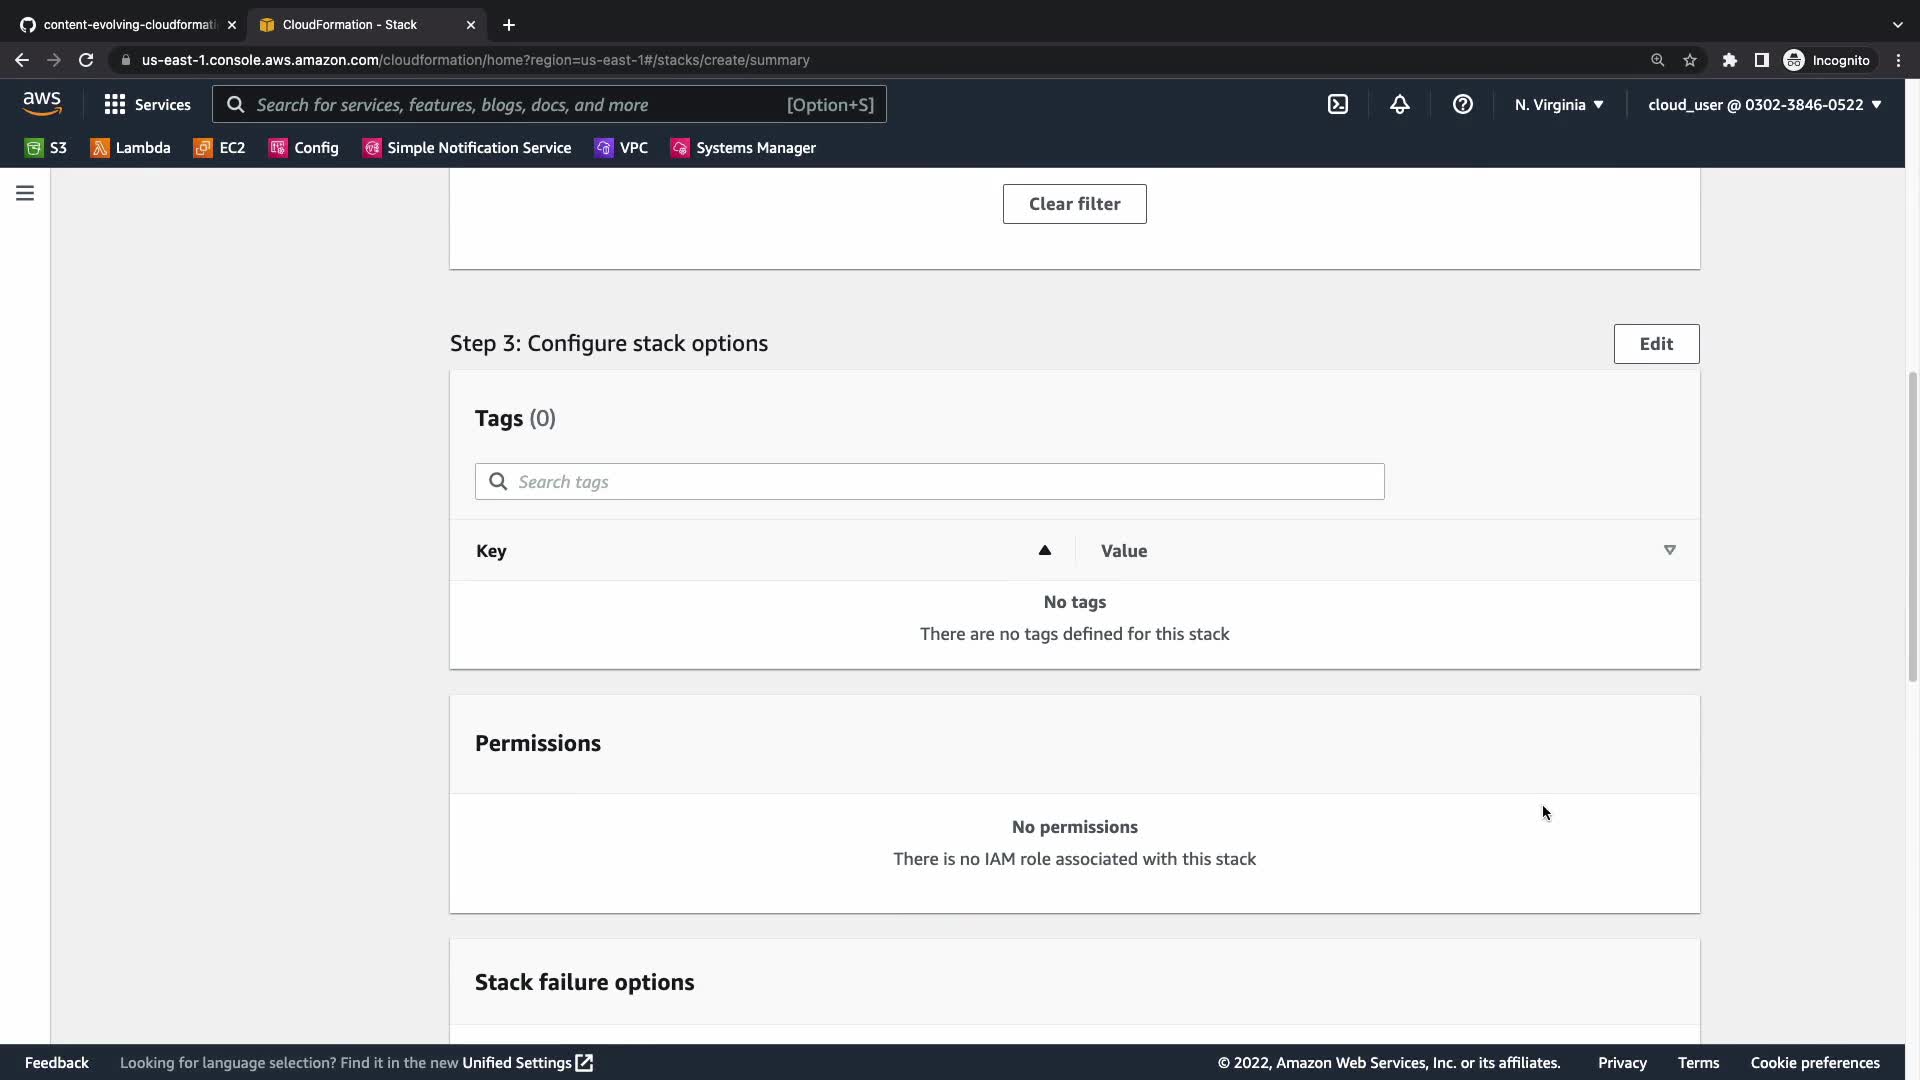
Task: Open the Systems Manager shortcut
Action: pos(743,148)
